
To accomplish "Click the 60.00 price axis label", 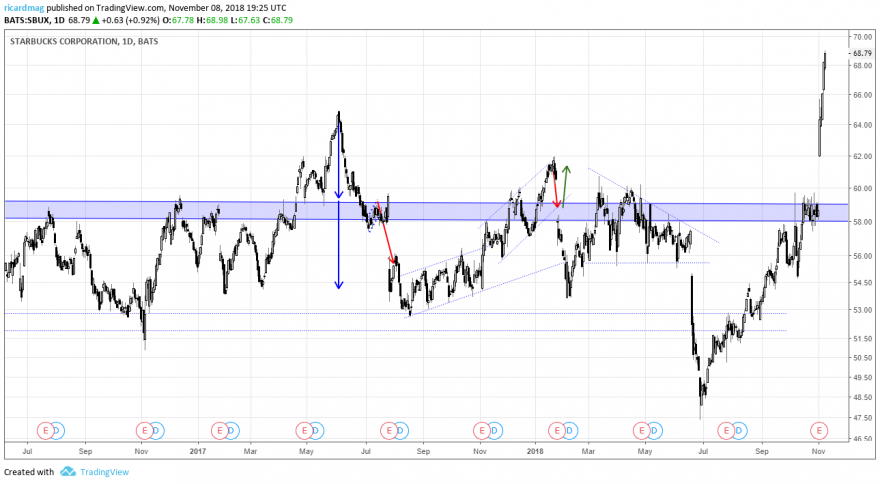I will (x=863, y=188).
